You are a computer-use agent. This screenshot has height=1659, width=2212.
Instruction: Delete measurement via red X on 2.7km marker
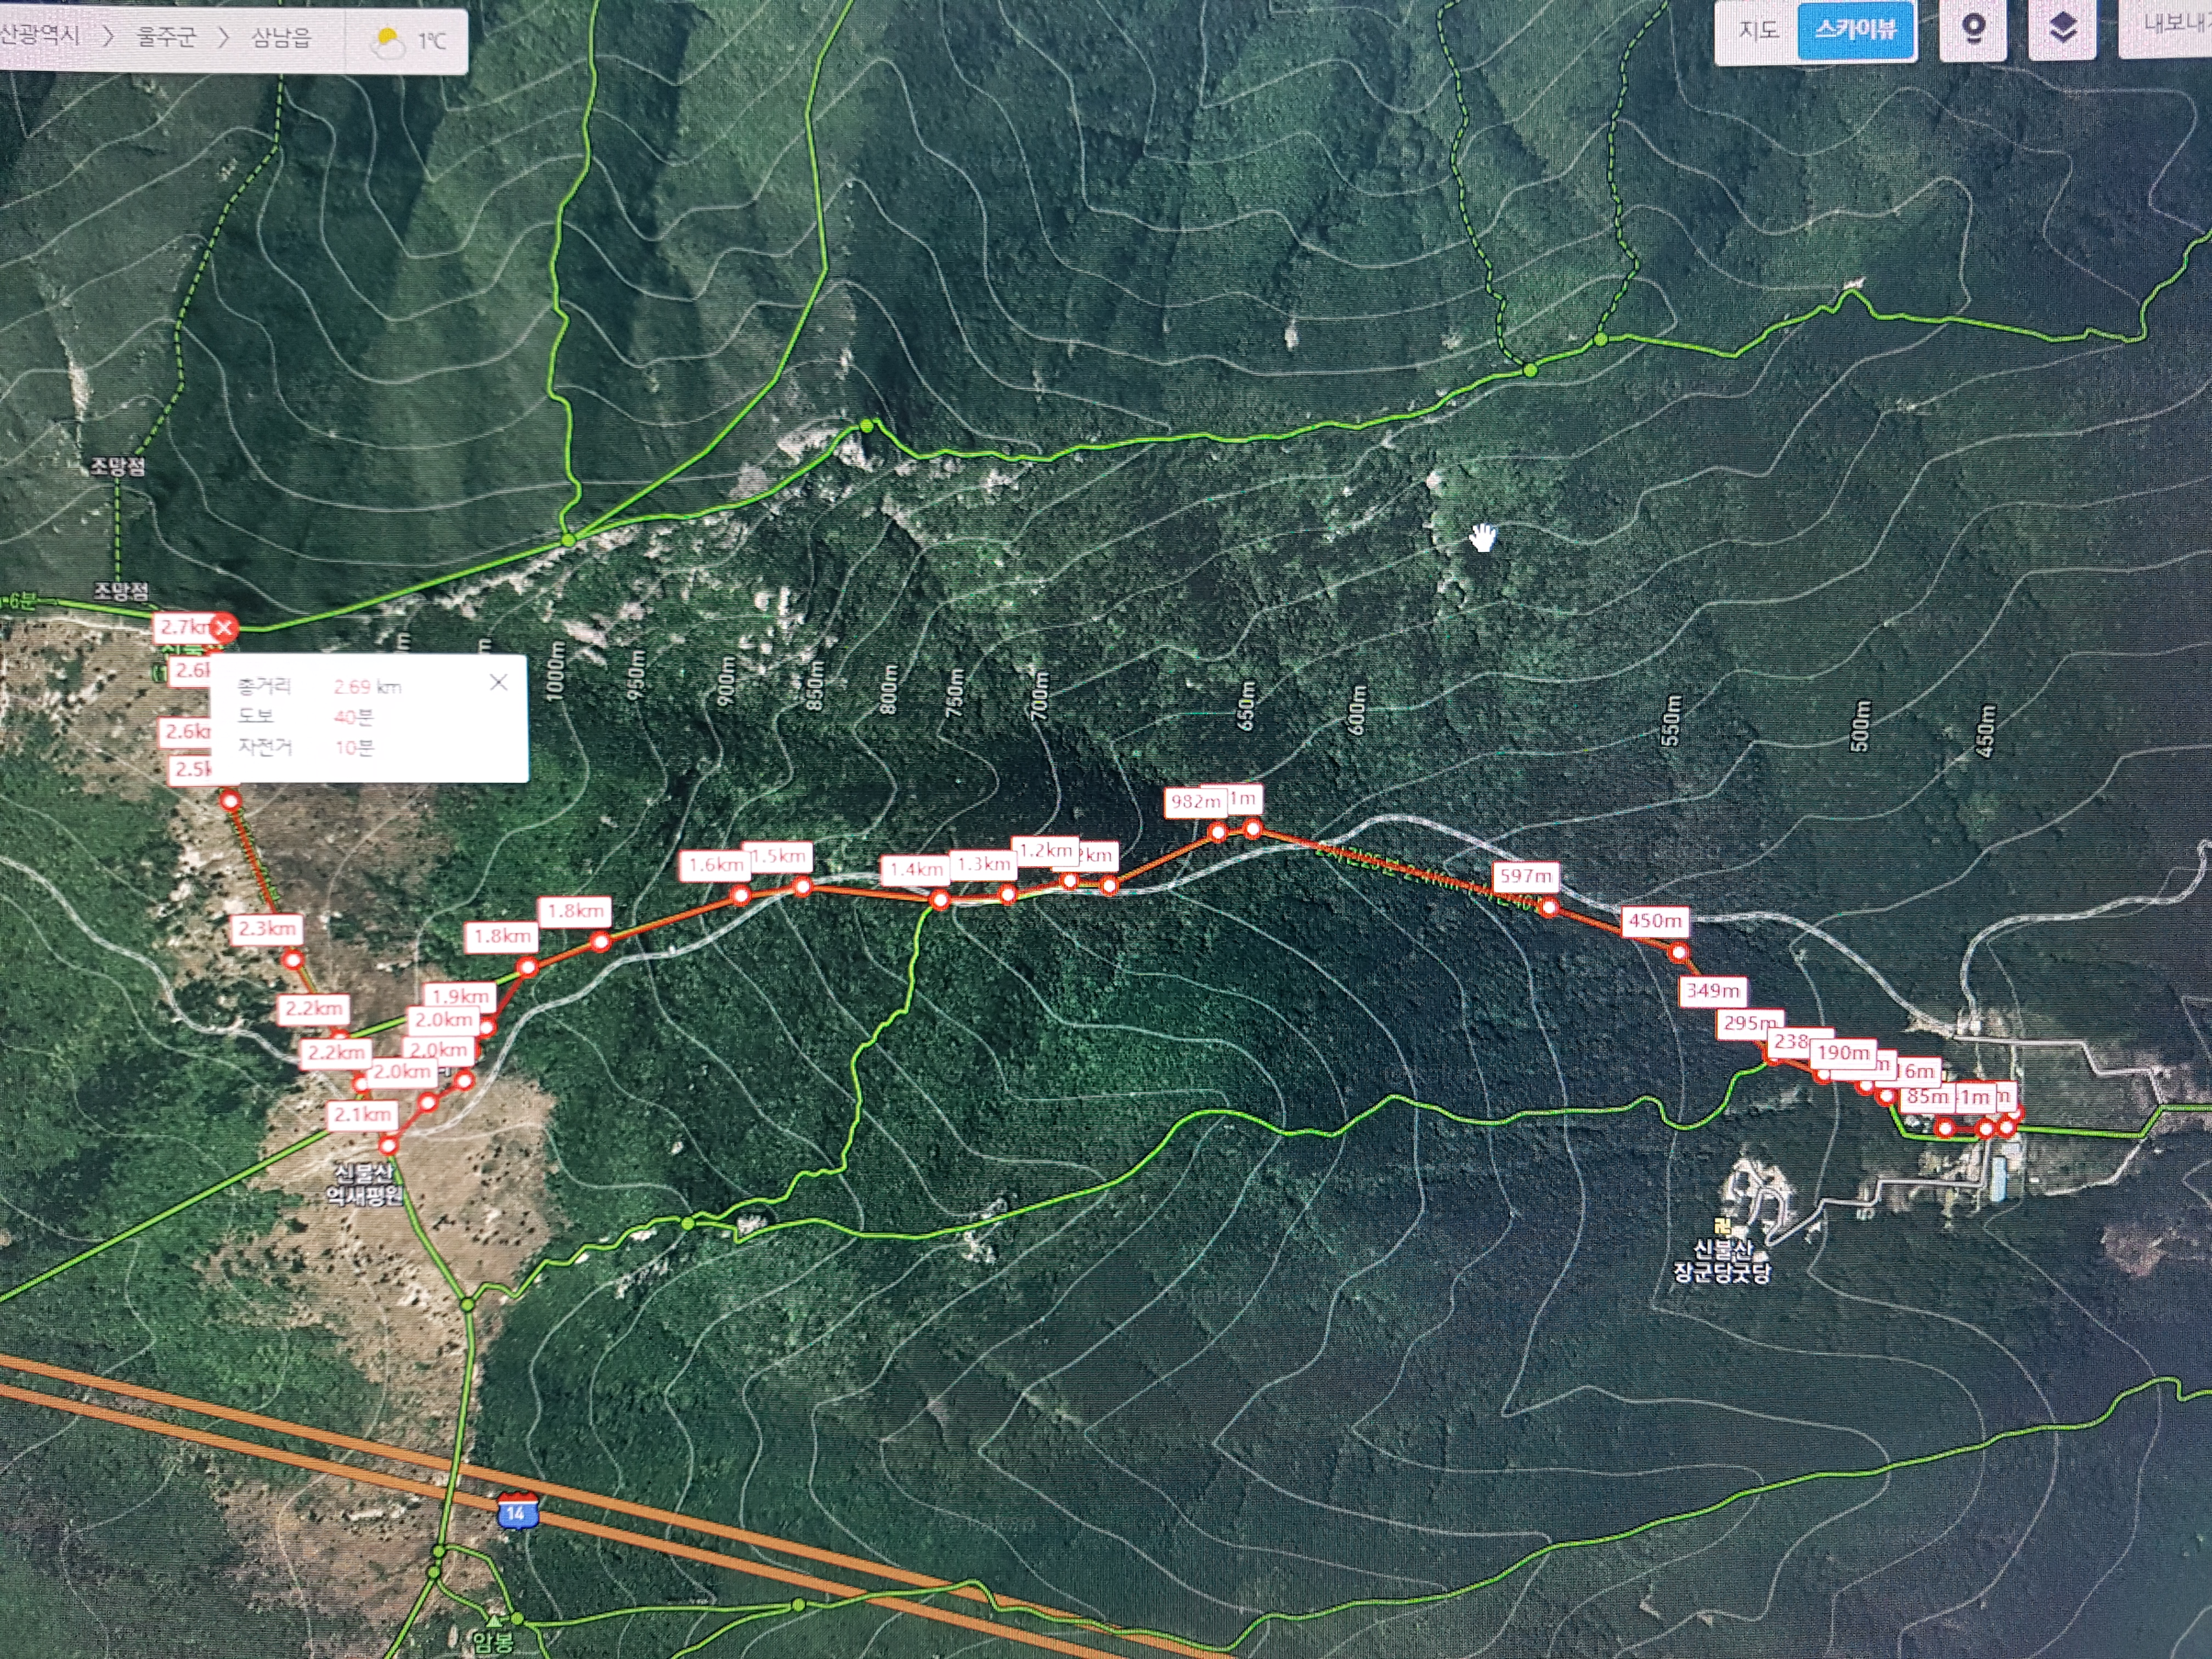tap(224, 628)
